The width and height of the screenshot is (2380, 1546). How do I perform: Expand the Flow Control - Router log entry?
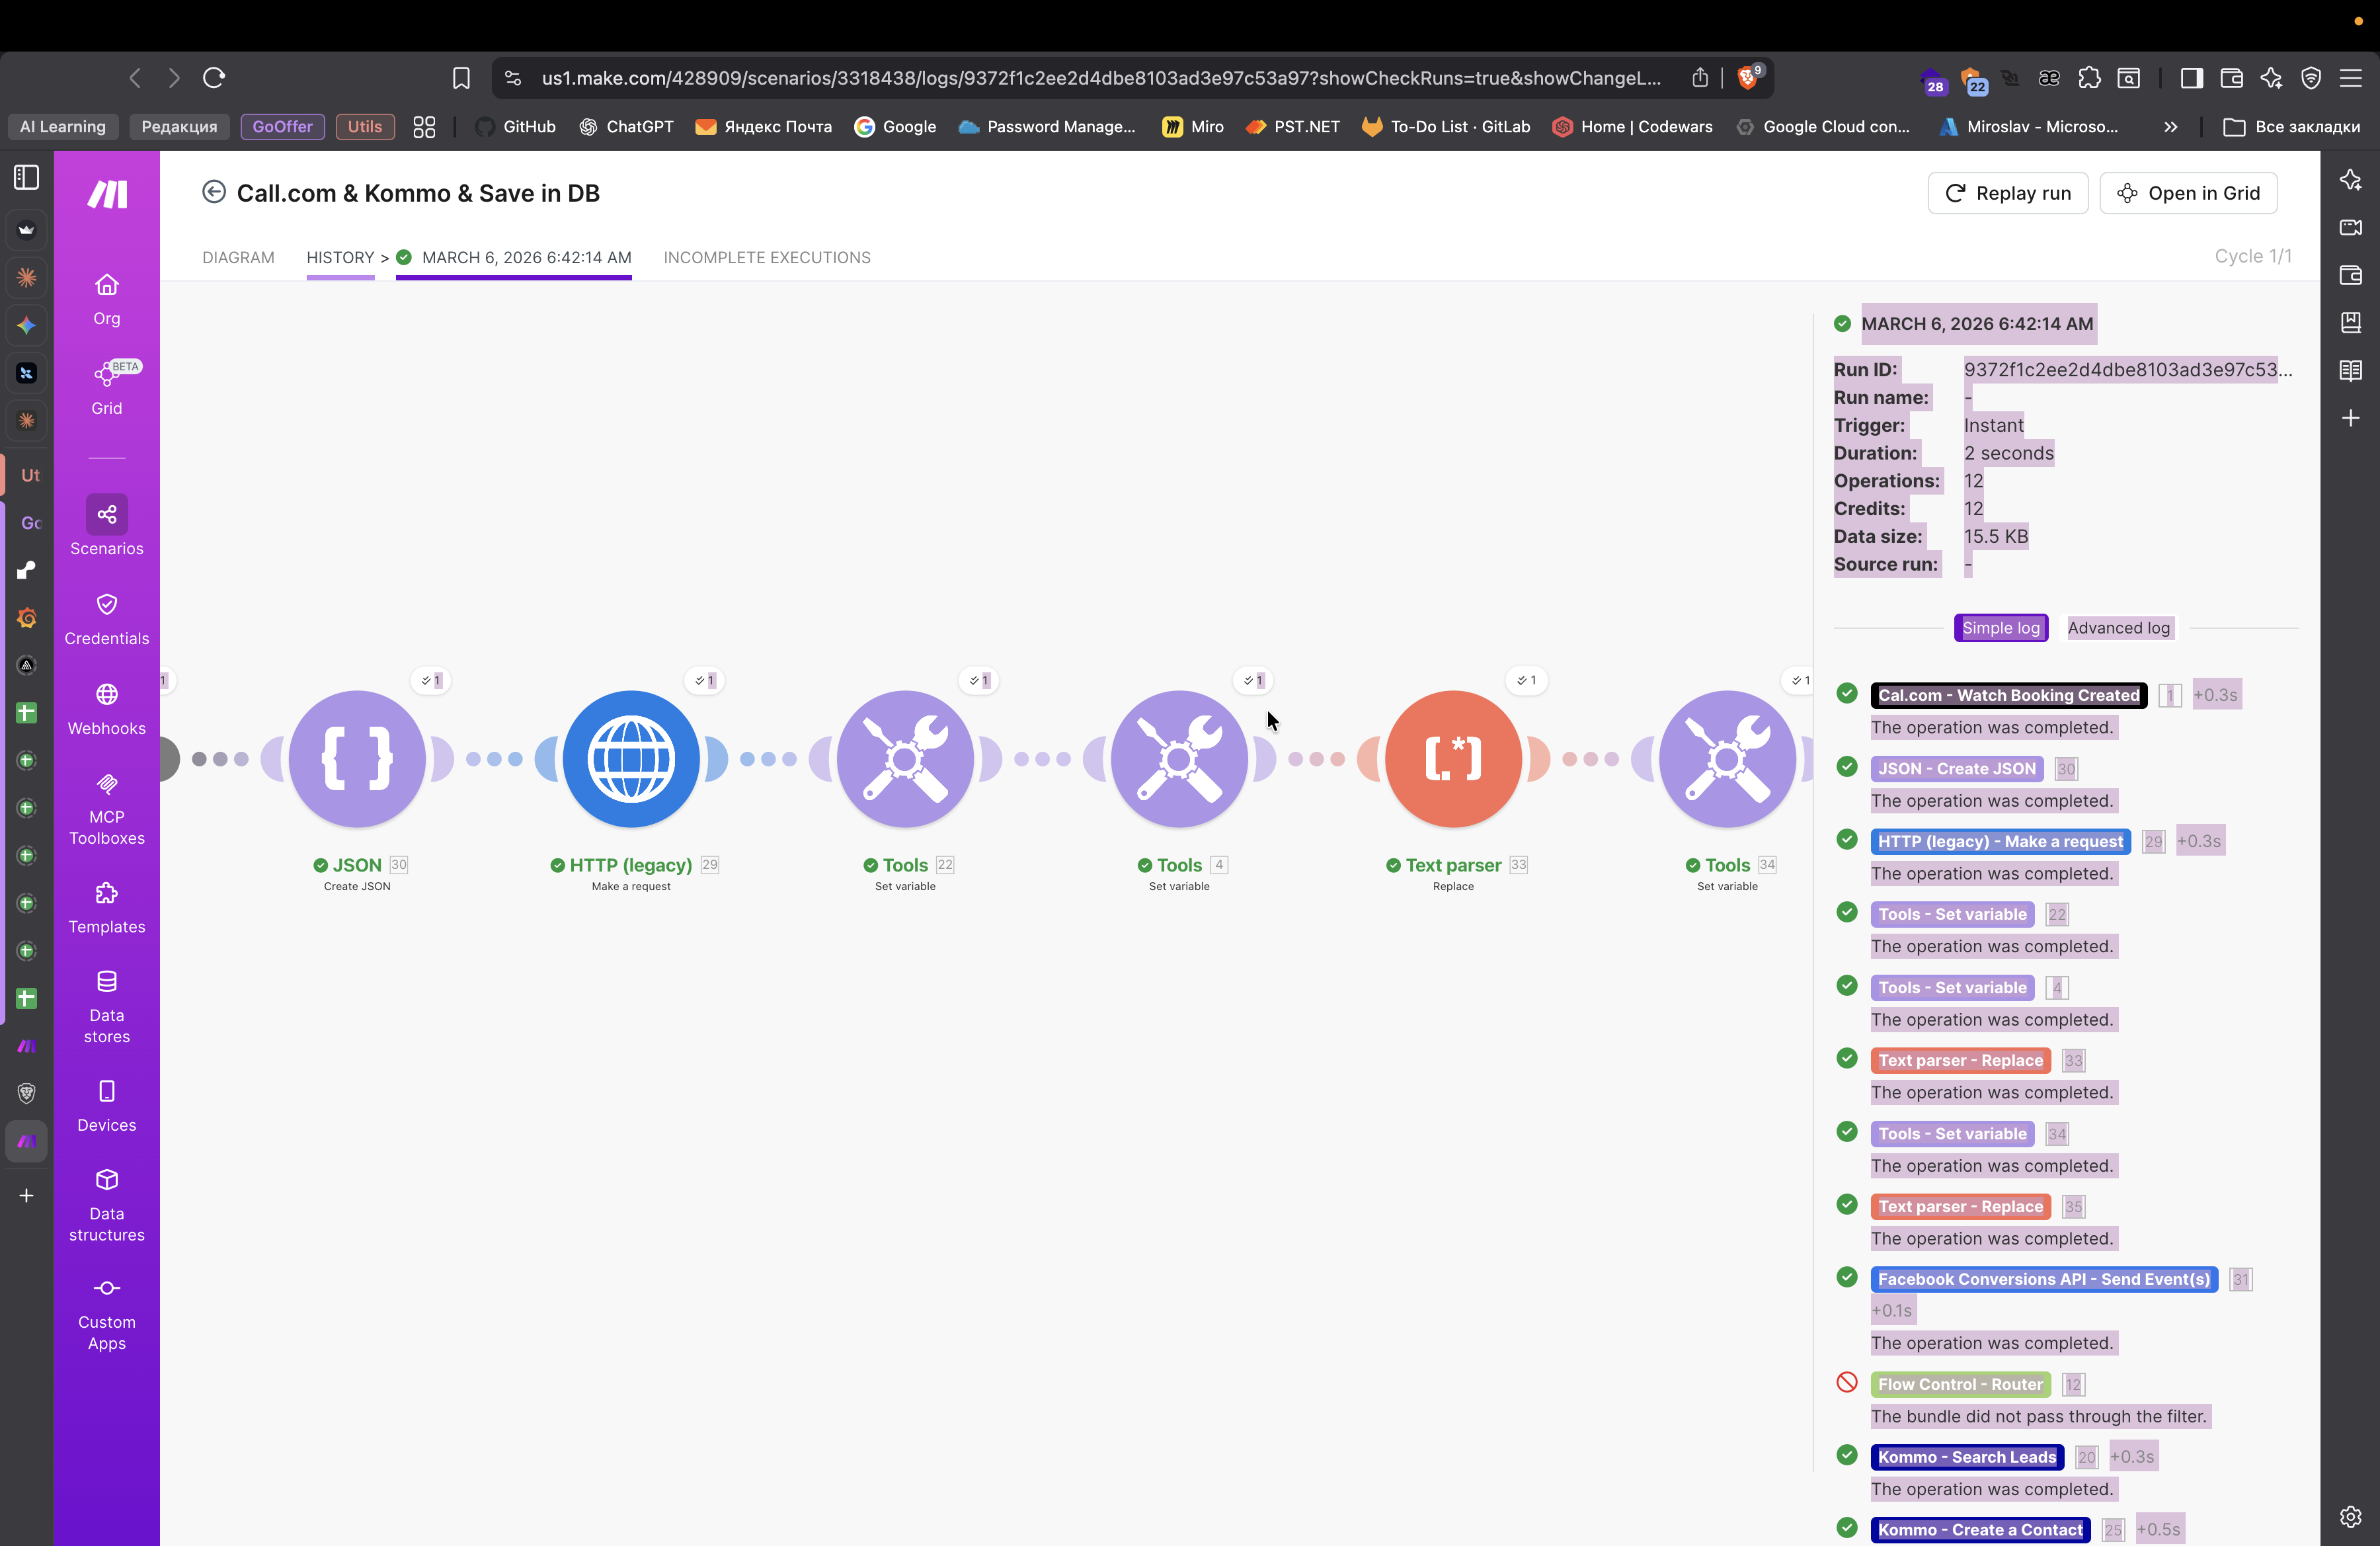tap(1960, 1384)
